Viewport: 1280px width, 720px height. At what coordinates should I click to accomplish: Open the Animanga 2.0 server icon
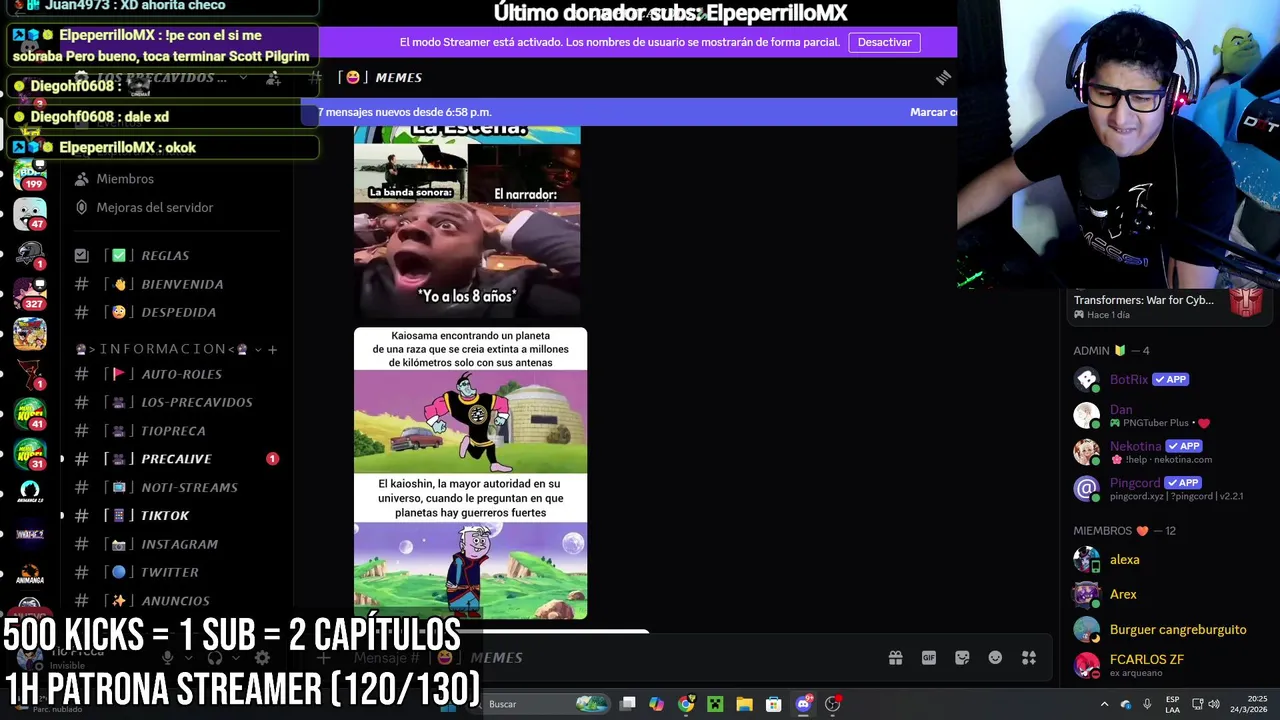pos(30,493)
